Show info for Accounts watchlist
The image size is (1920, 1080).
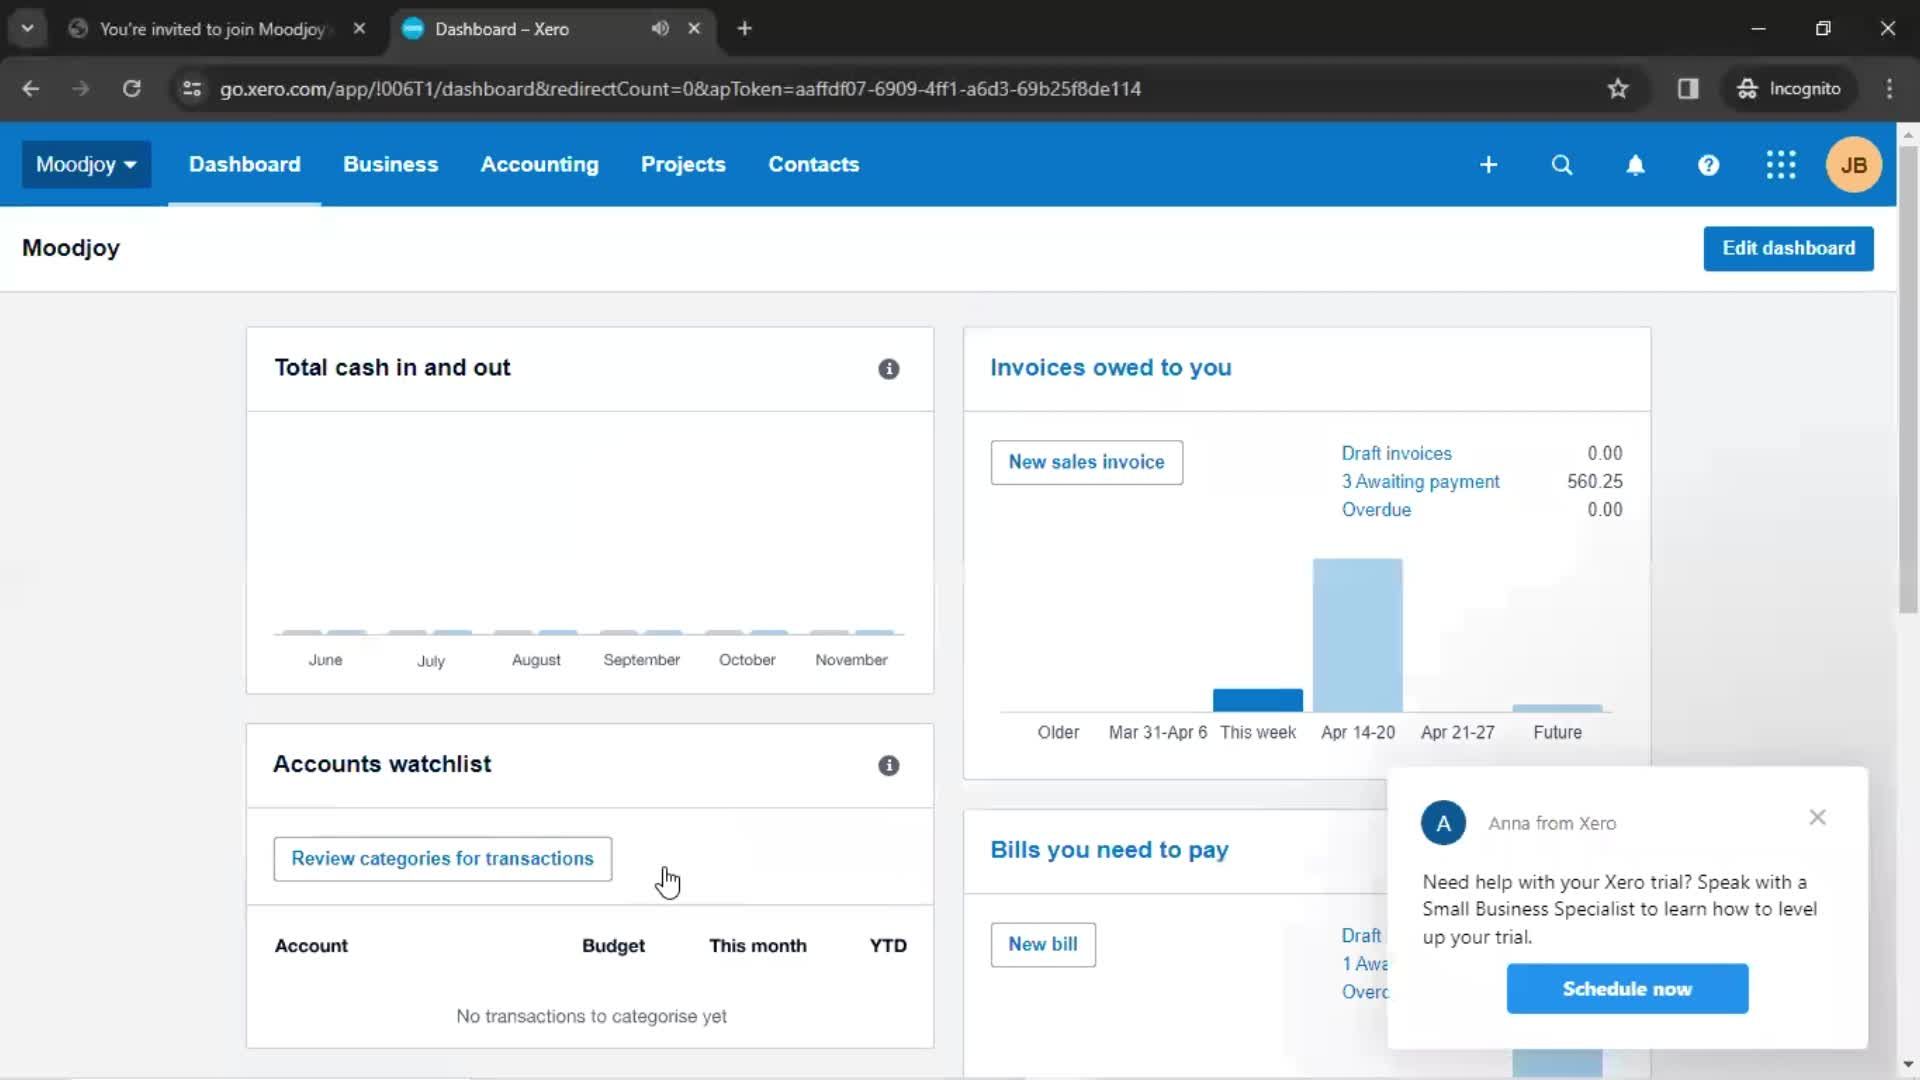click(x=888, y=766)
